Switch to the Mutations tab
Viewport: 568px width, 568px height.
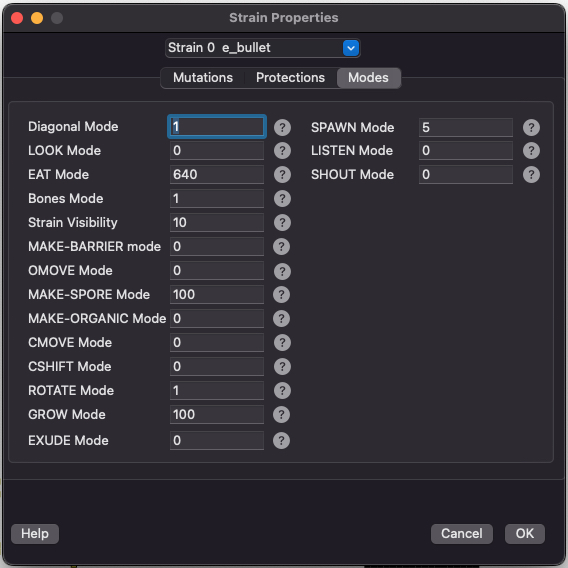pyautogui.click(x=203, y=78)
